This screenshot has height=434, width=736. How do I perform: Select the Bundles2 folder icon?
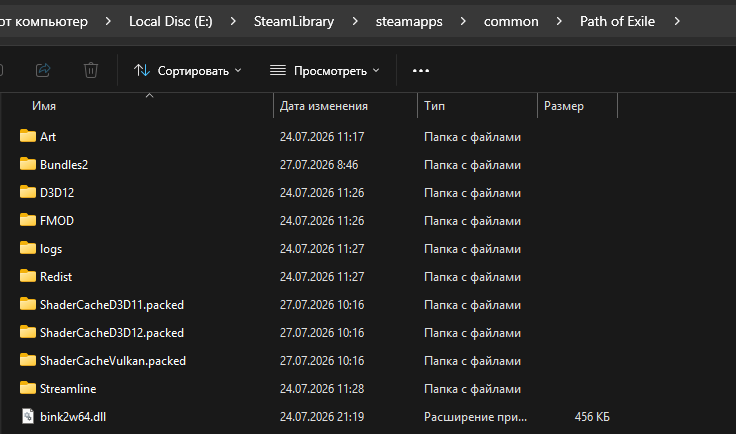click(x=28, y=164)
